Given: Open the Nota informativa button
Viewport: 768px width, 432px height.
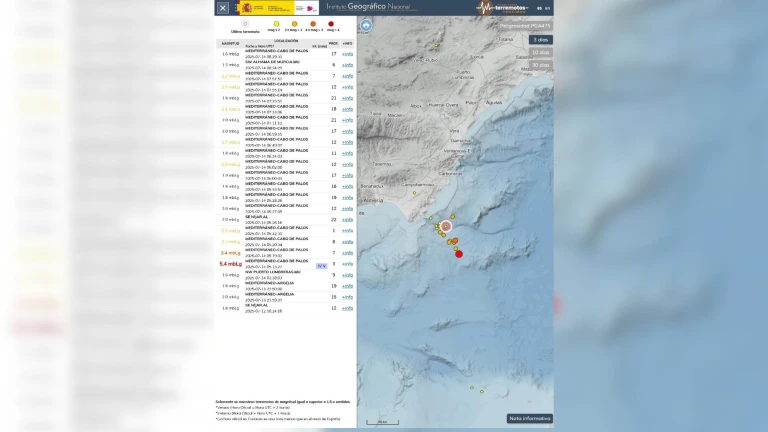Looking at the screenshot, I should click(x=529, y=418).
